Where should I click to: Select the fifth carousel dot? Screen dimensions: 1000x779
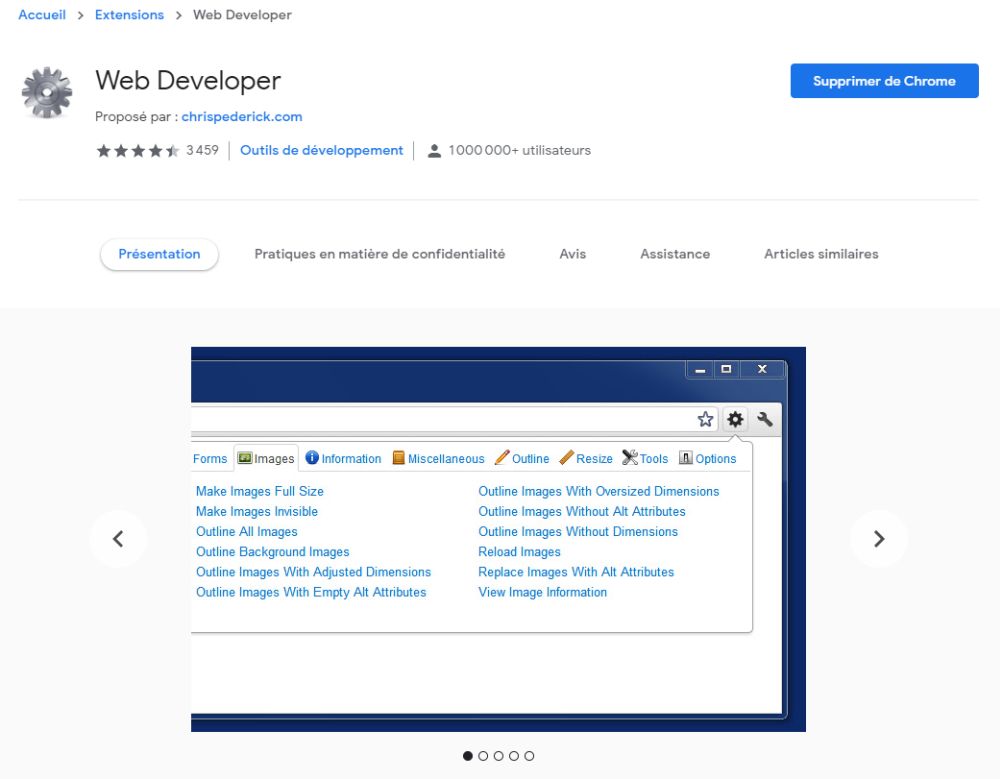pos(529,756)
